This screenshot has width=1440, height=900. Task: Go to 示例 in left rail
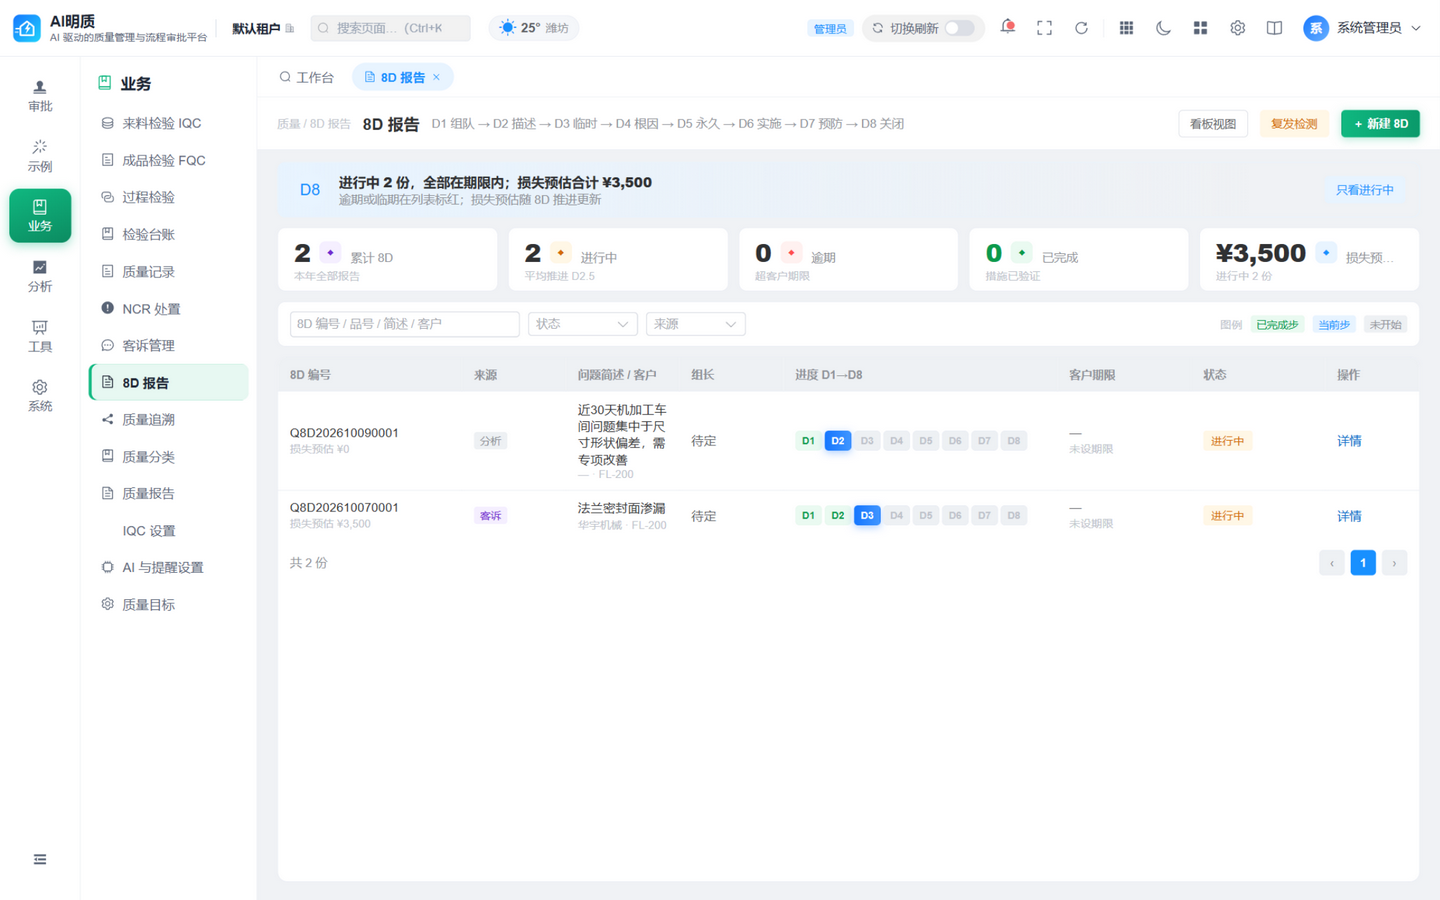click(x=40, y=156)
